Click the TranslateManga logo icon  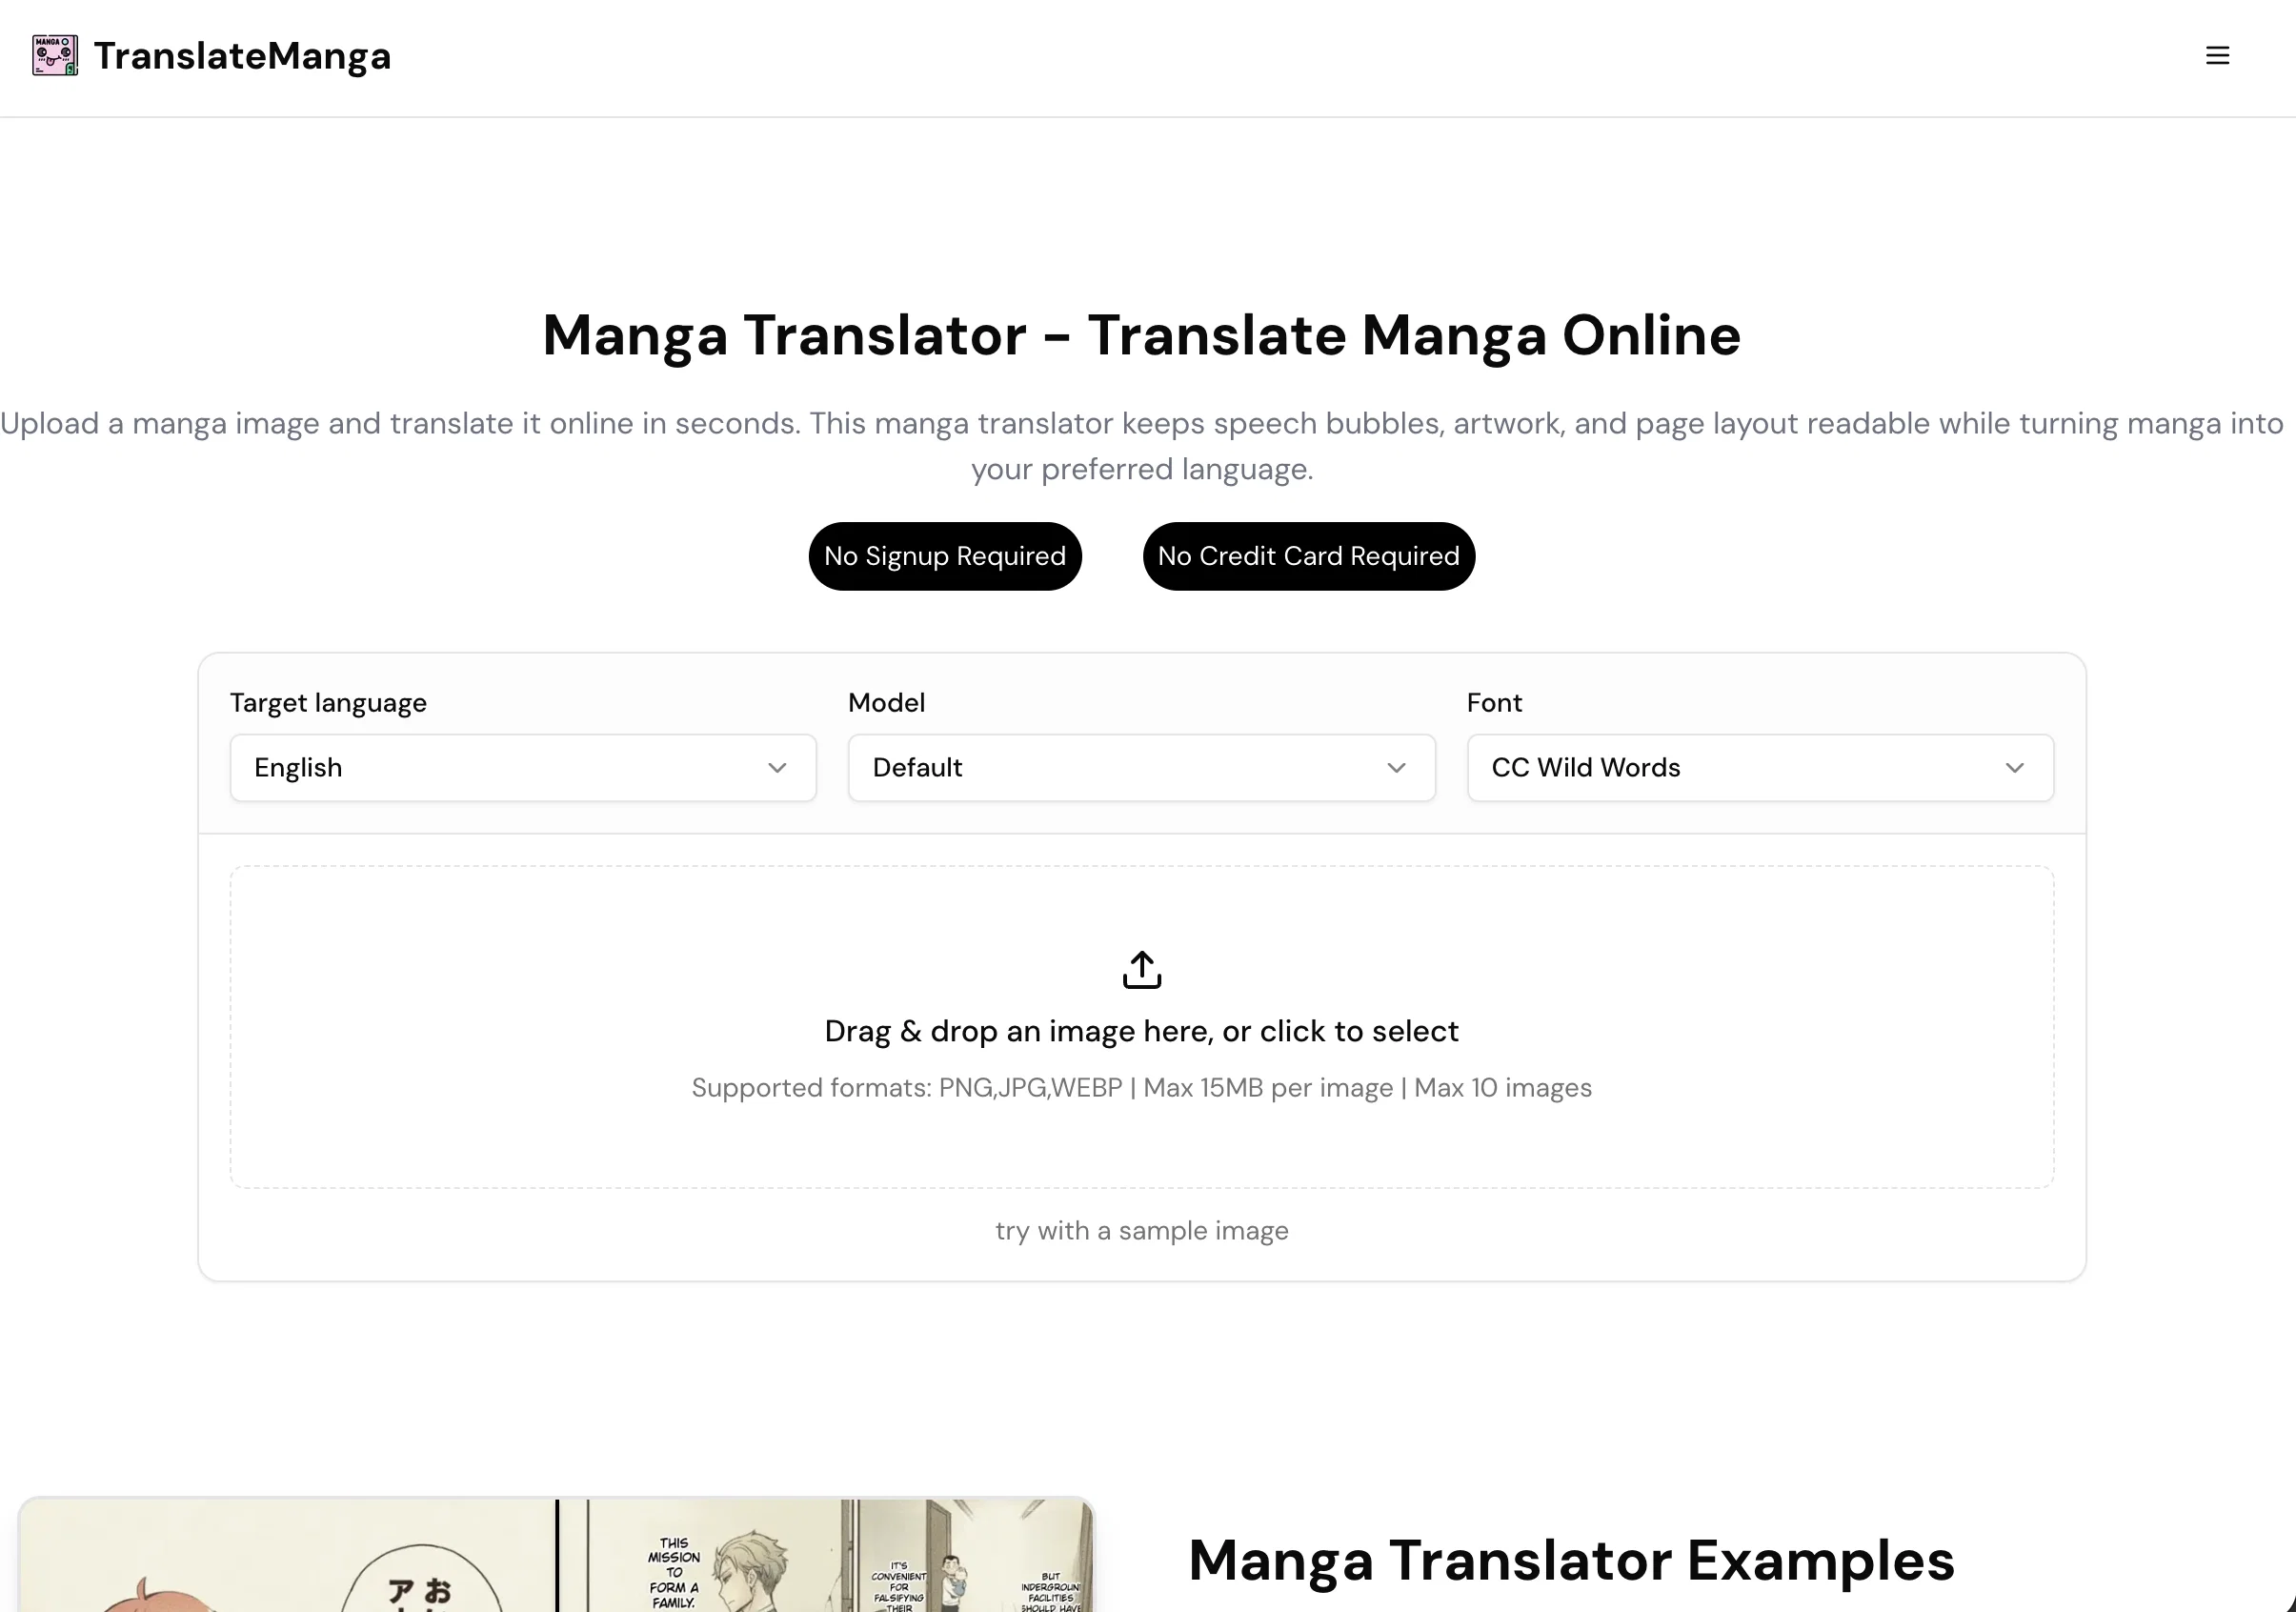[55, 56]
